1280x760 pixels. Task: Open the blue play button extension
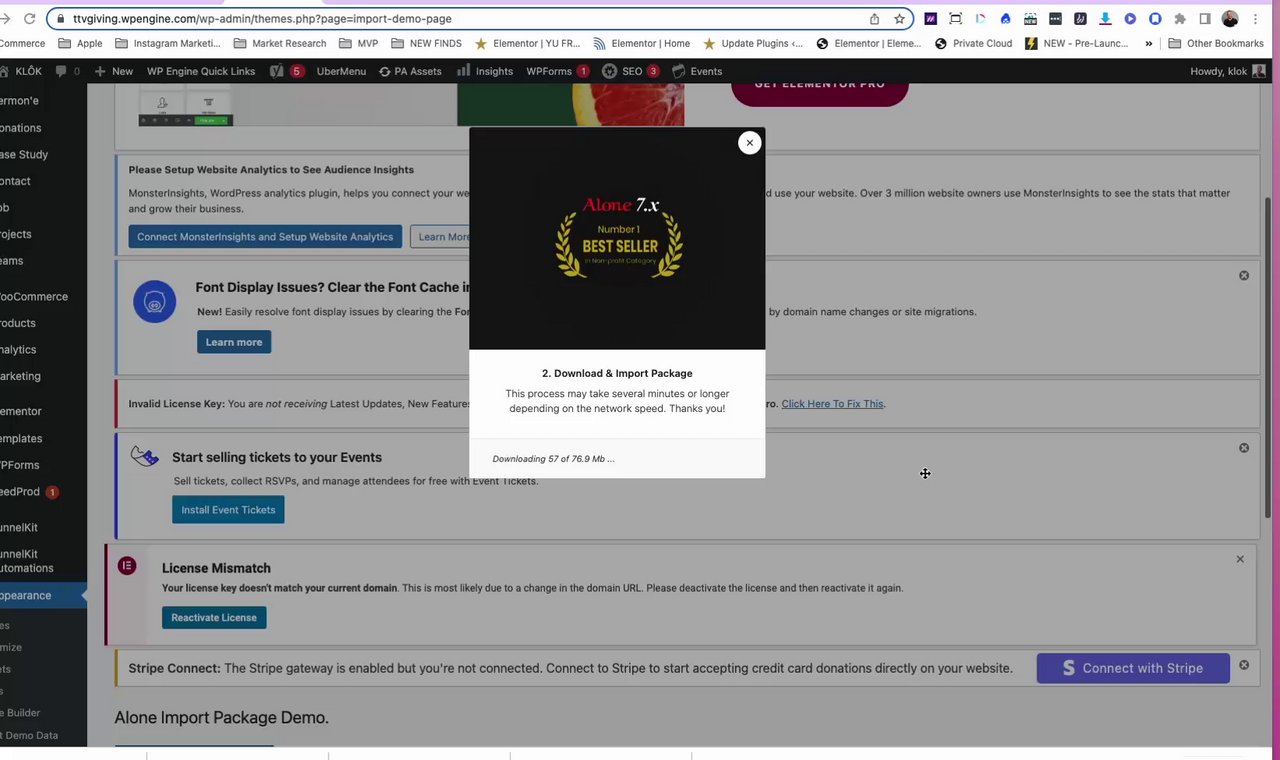coord(1130,18)
